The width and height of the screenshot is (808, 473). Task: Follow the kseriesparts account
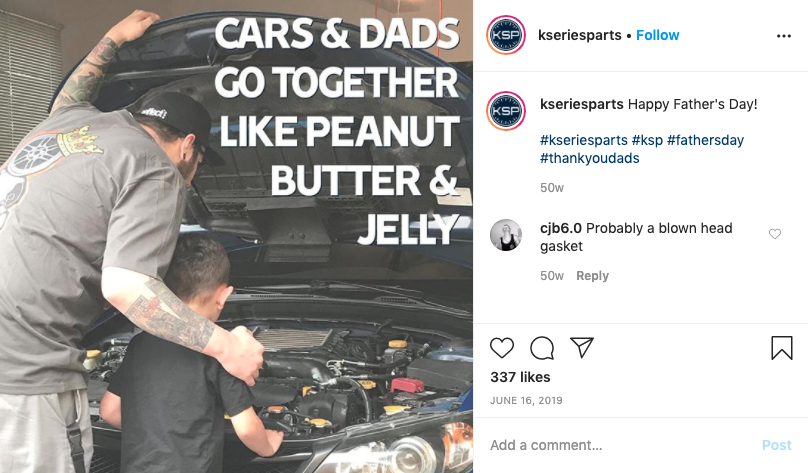pos(658,35)
